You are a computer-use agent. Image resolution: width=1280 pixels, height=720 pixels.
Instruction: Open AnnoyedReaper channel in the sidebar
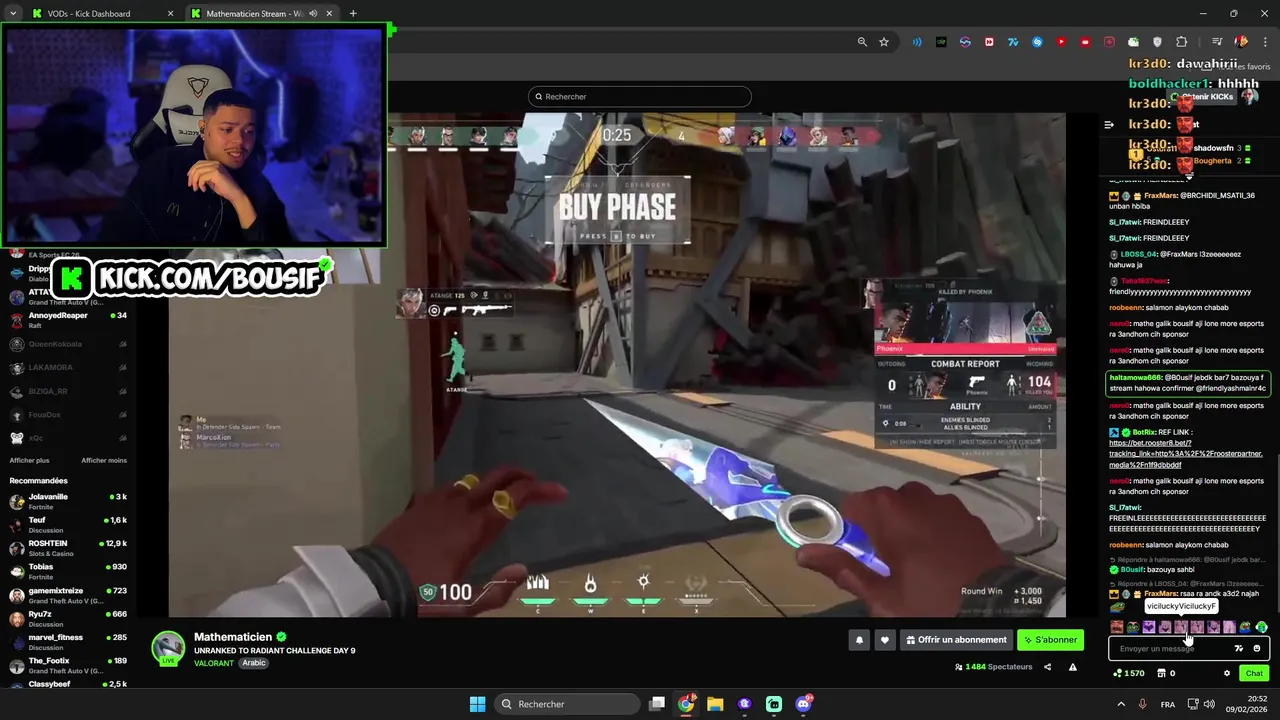tap(68, 320)
